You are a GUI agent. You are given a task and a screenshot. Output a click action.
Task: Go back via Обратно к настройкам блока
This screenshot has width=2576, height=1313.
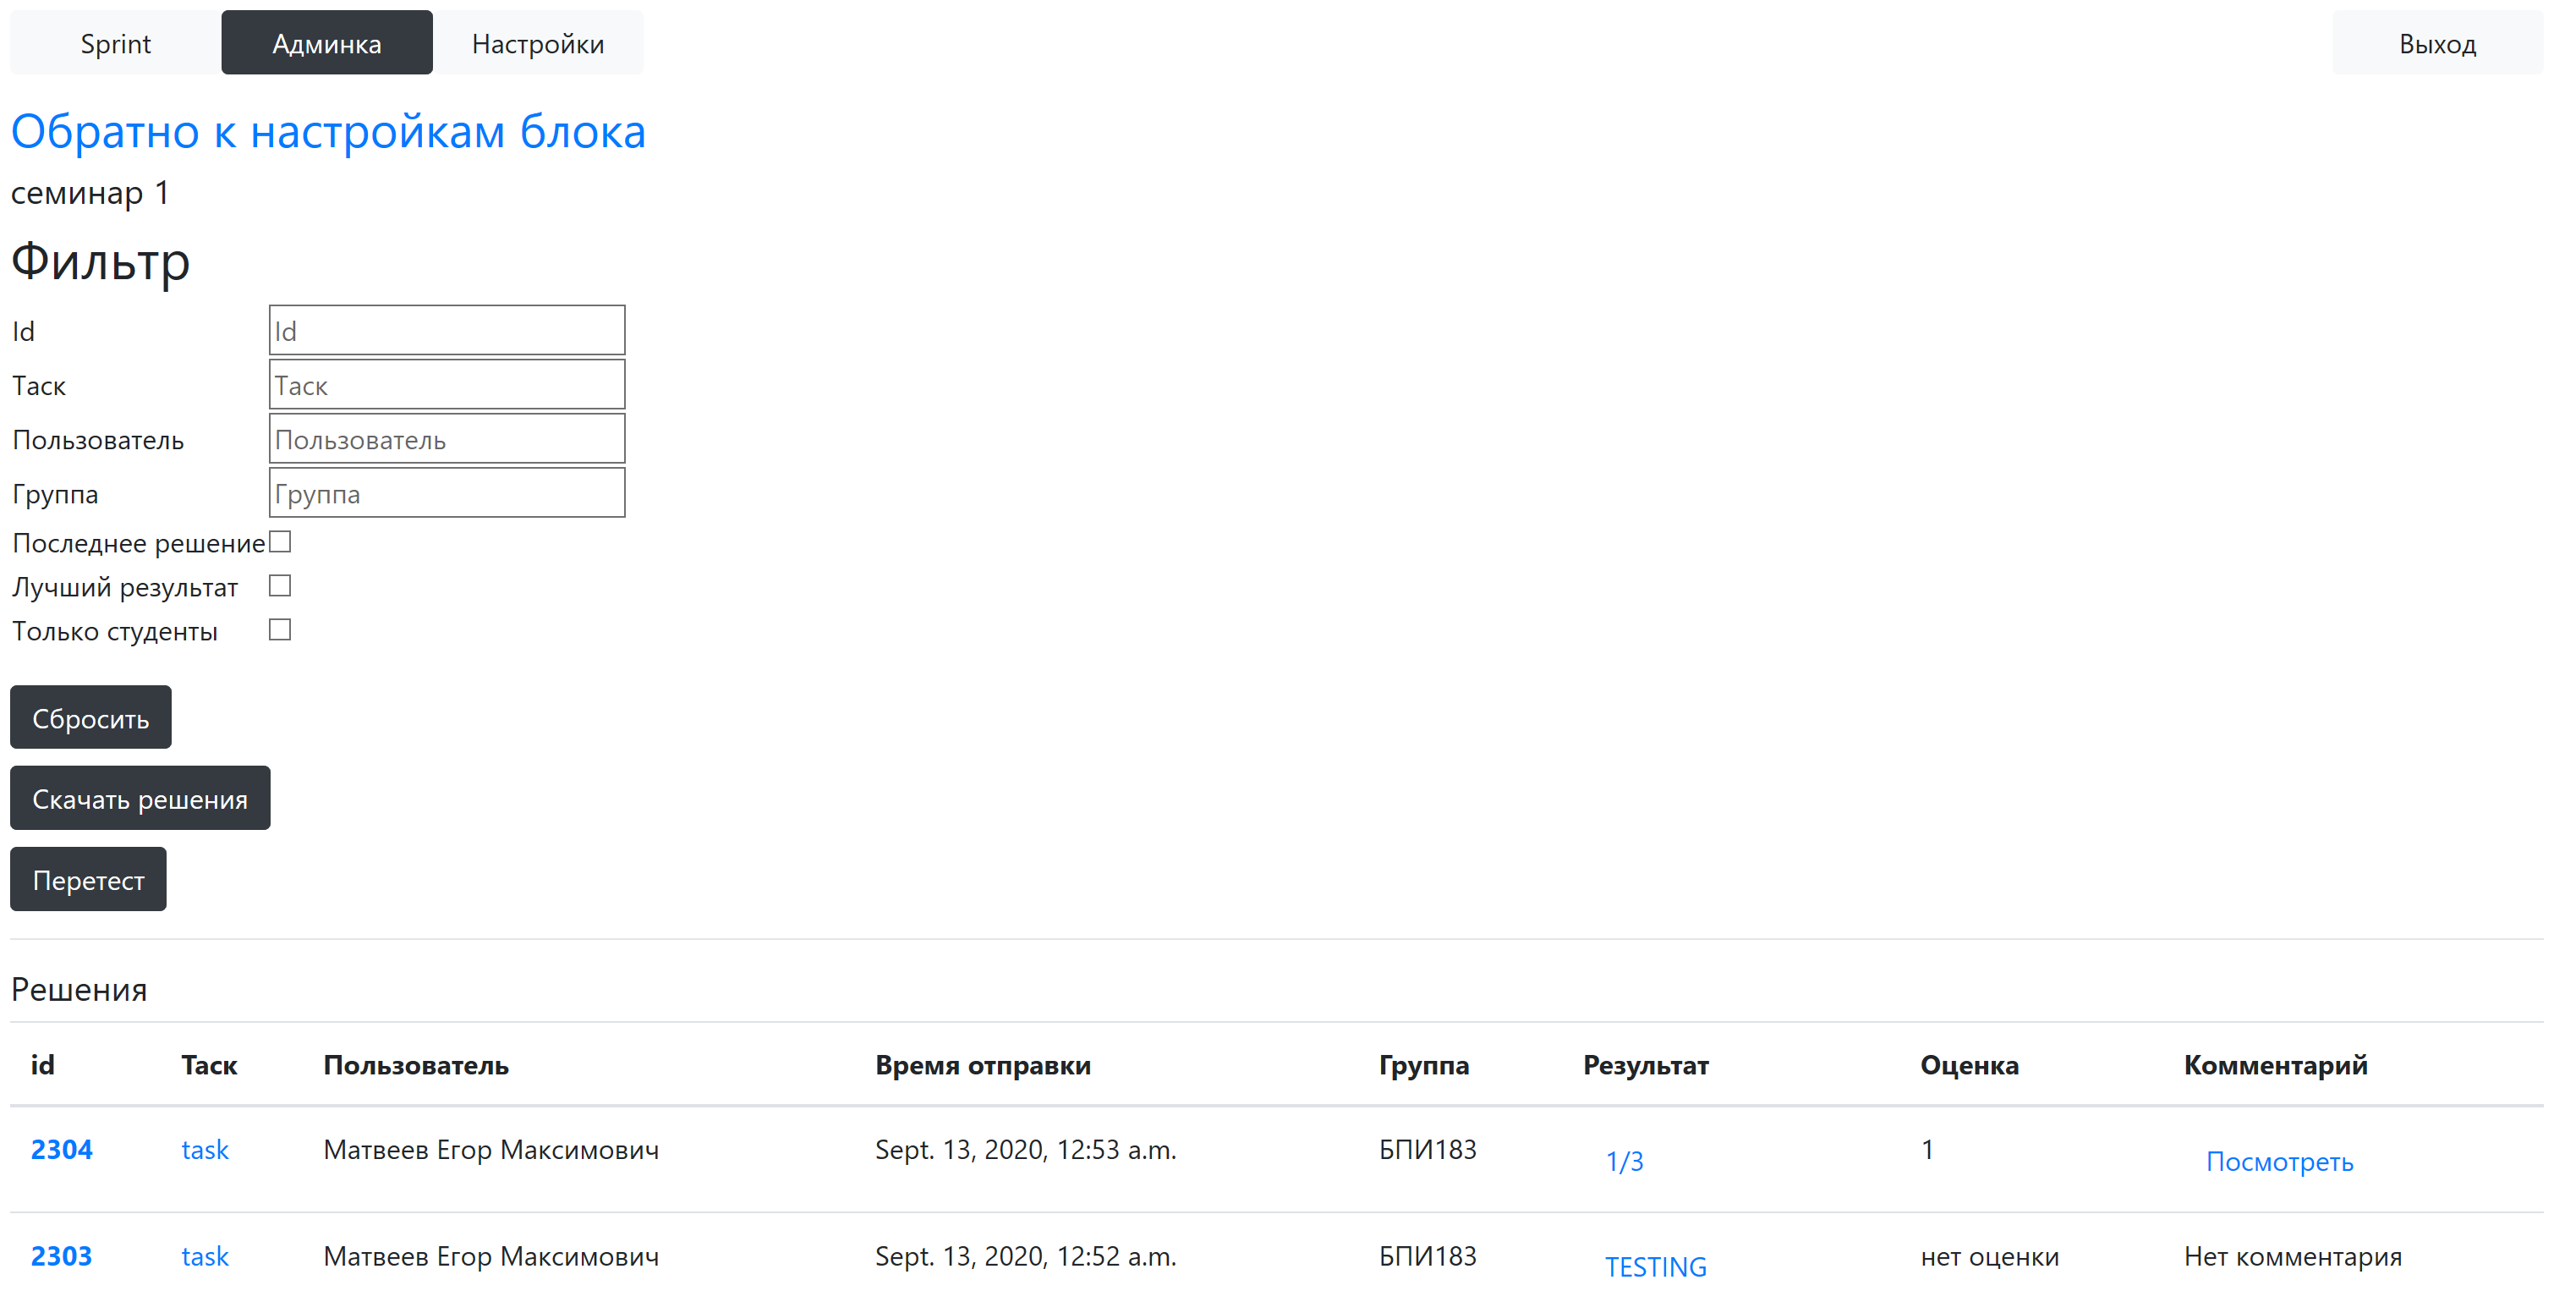click(328, 132)
